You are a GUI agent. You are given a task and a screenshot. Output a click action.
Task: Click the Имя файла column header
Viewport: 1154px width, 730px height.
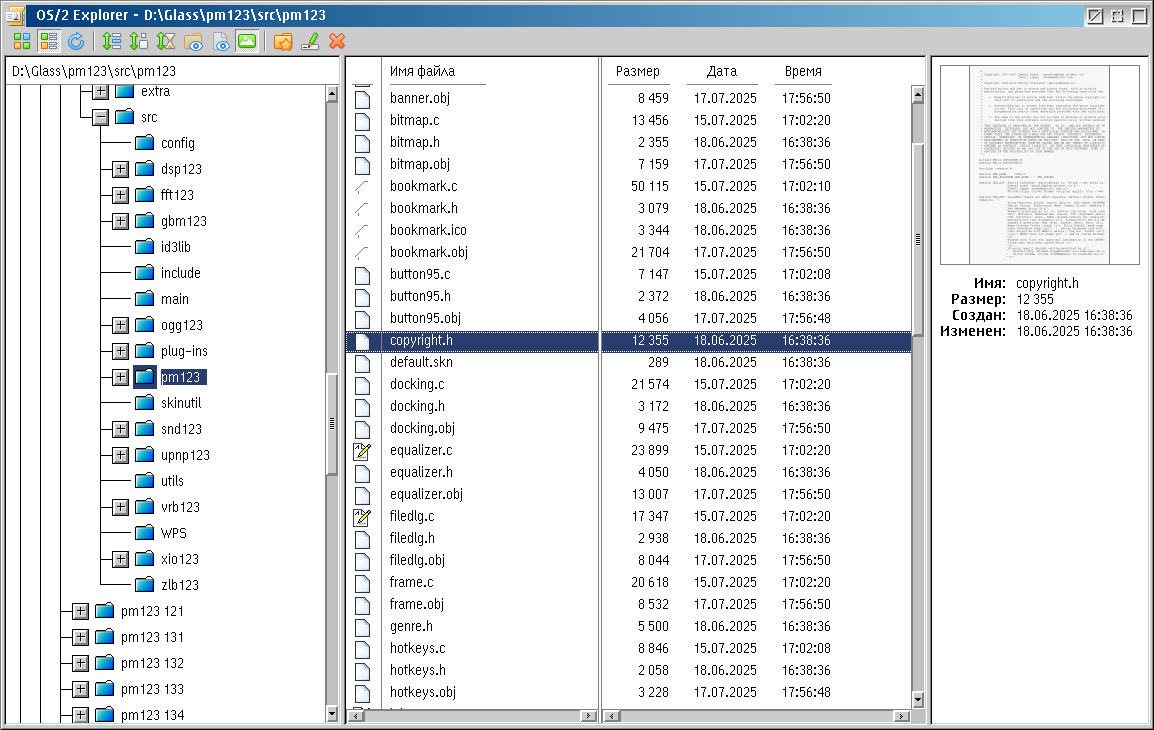click(422, 71)
